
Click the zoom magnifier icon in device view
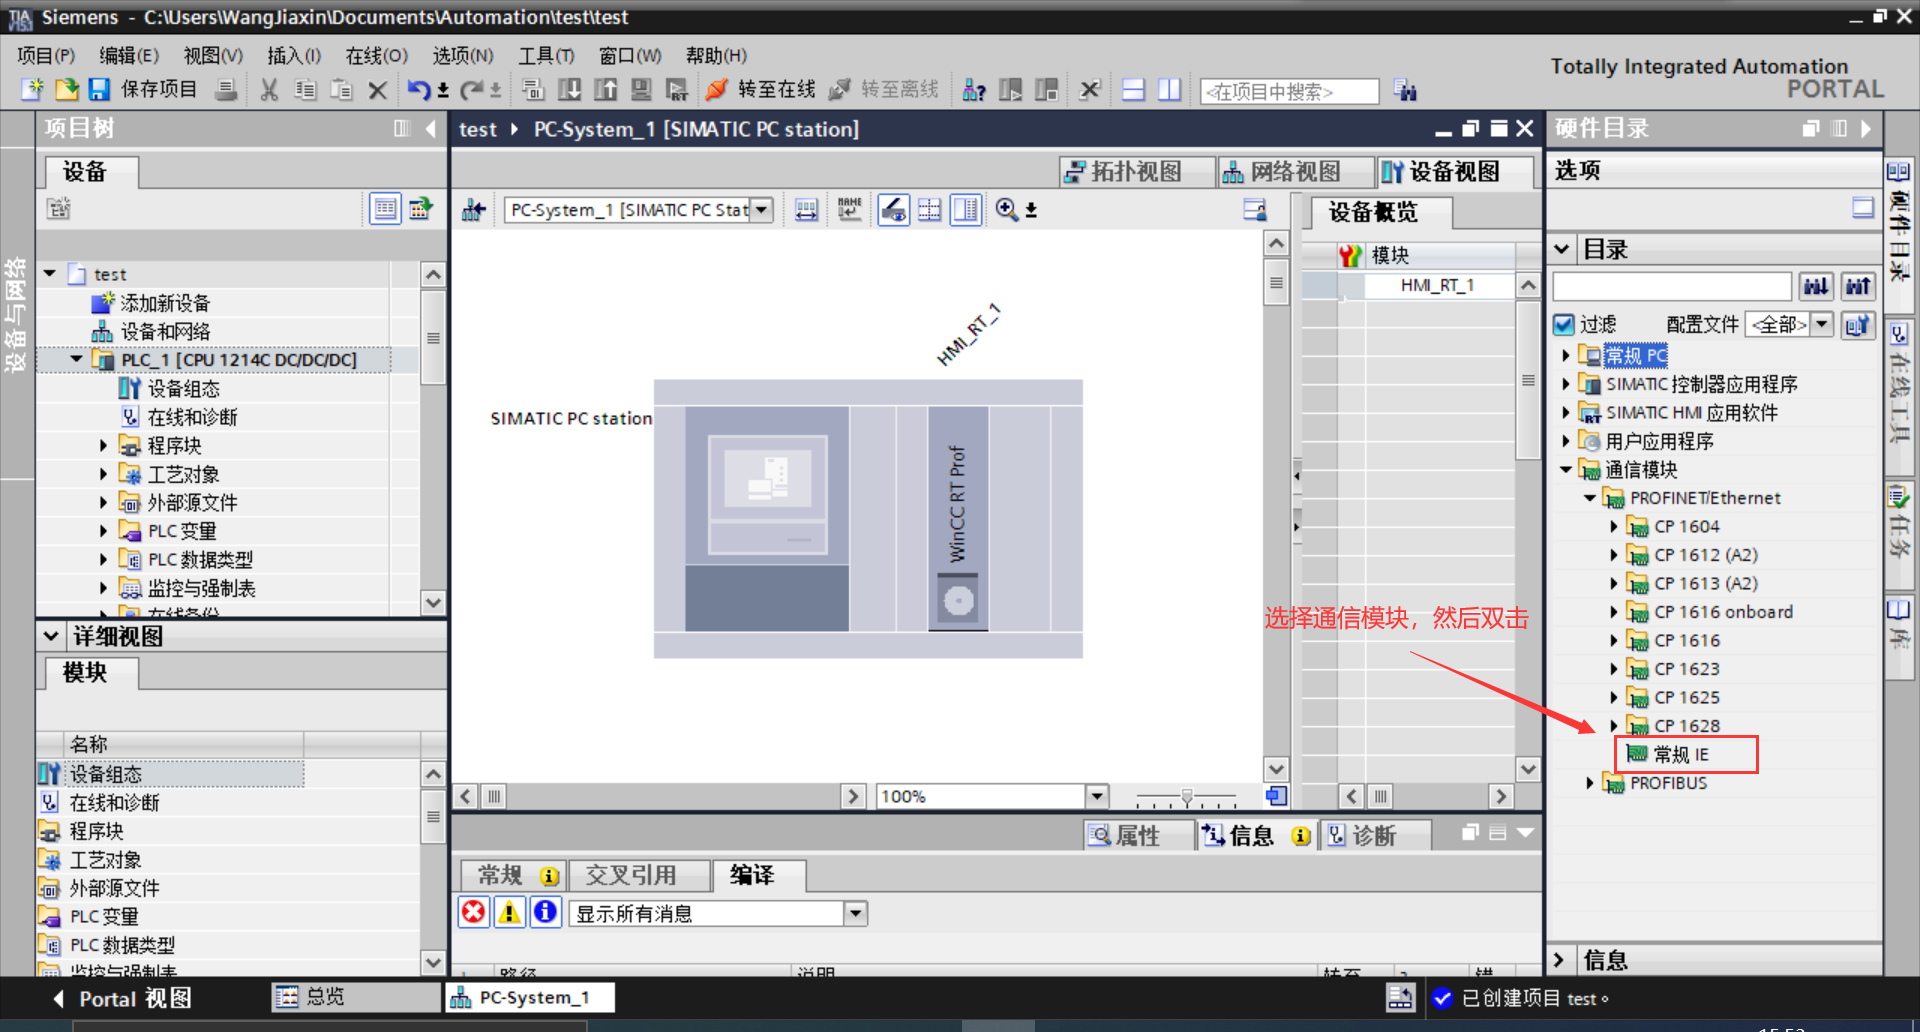[1007, 210]
